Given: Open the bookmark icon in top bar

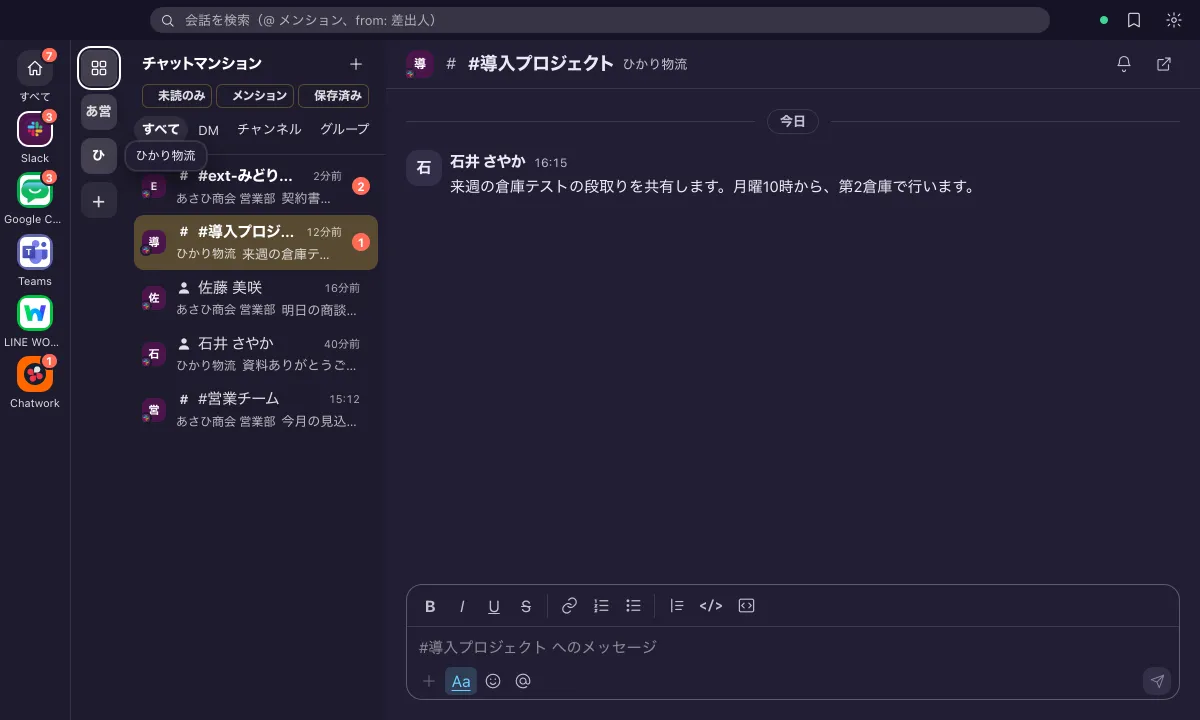Looking at the screenshot, I should tap(1134, 20).
